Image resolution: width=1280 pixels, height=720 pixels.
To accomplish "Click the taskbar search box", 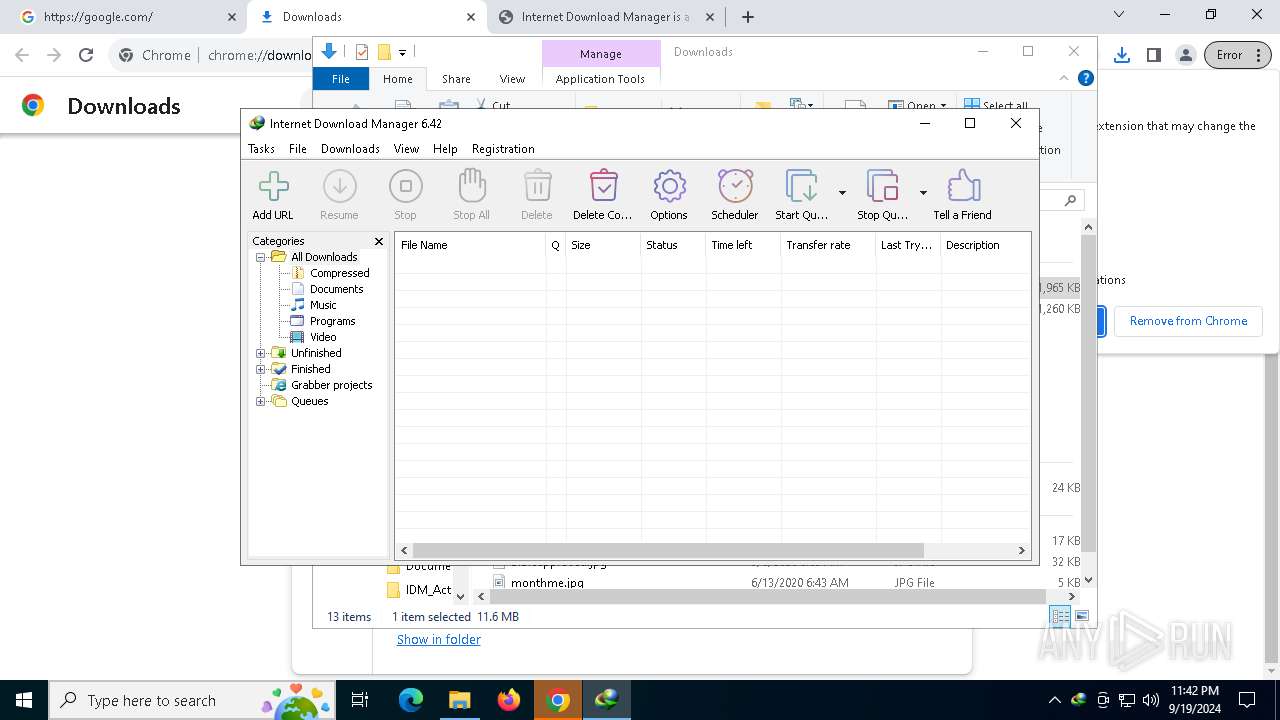I will [190, 700].
